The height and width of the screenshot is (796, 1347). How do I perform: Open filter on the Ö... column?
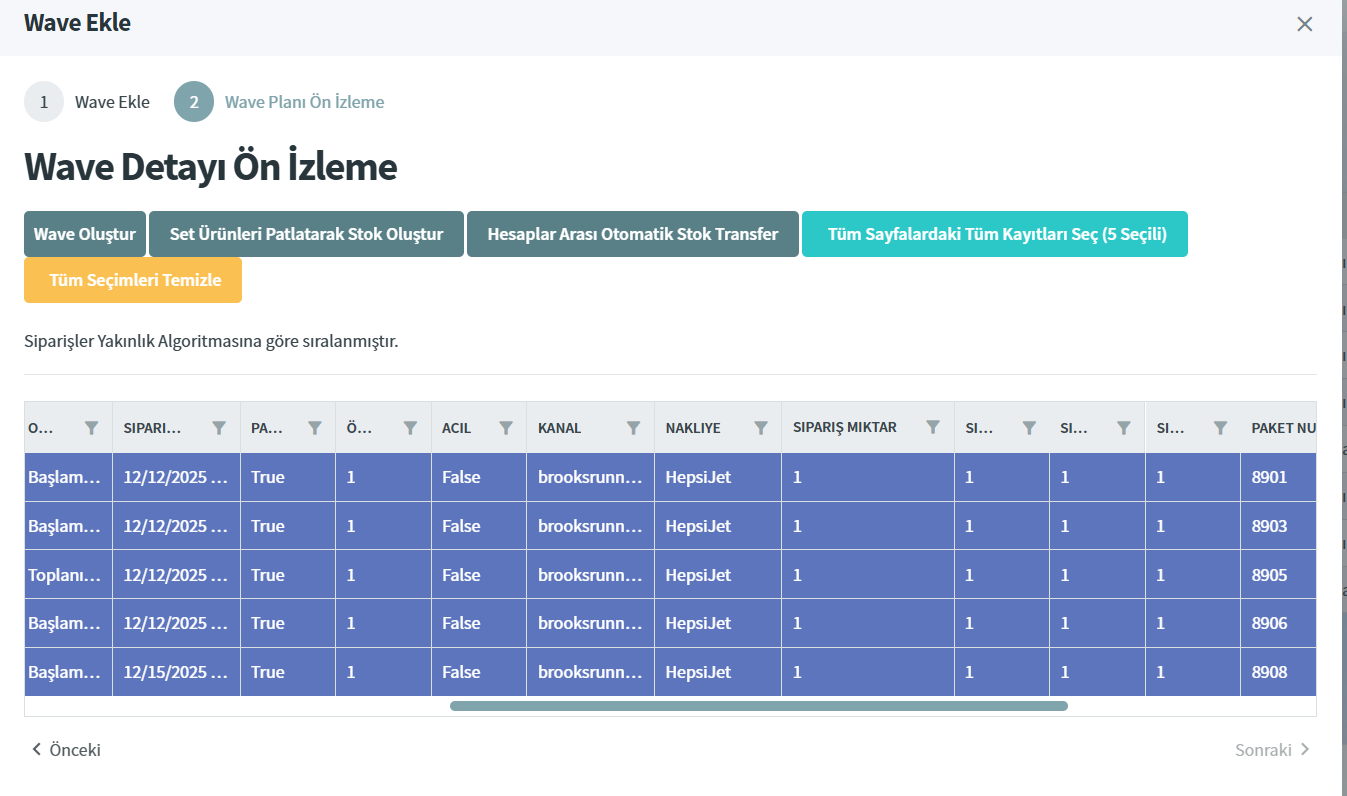(x=410, y=428)
